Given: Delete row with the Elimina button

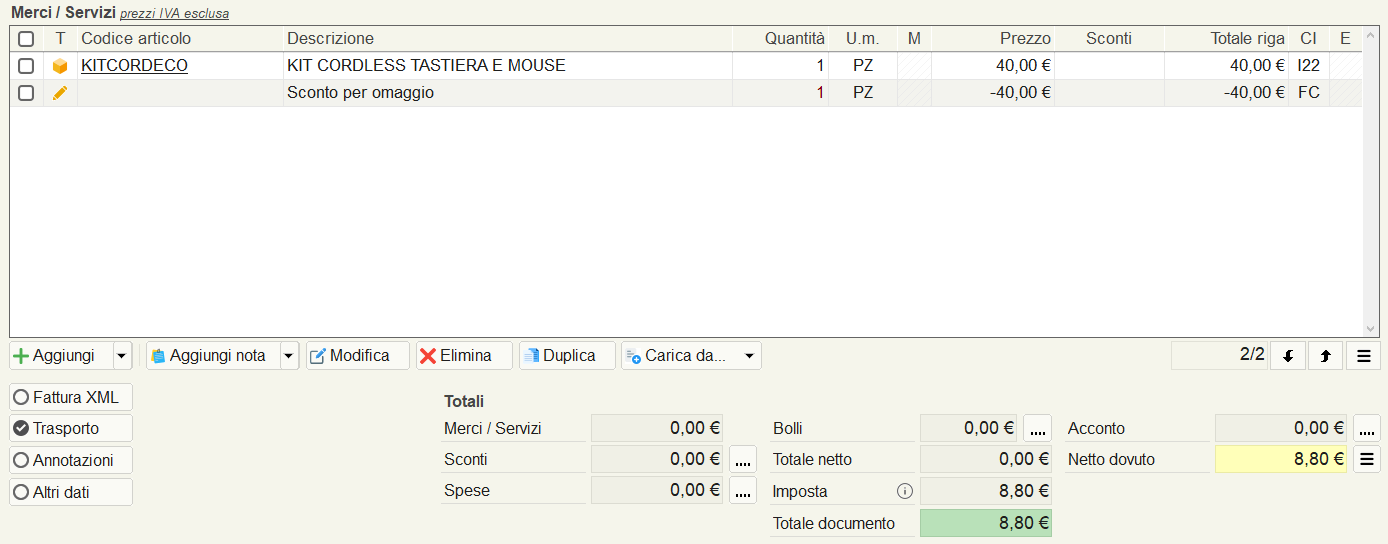Looking at the screenshot, I should 464,356.
